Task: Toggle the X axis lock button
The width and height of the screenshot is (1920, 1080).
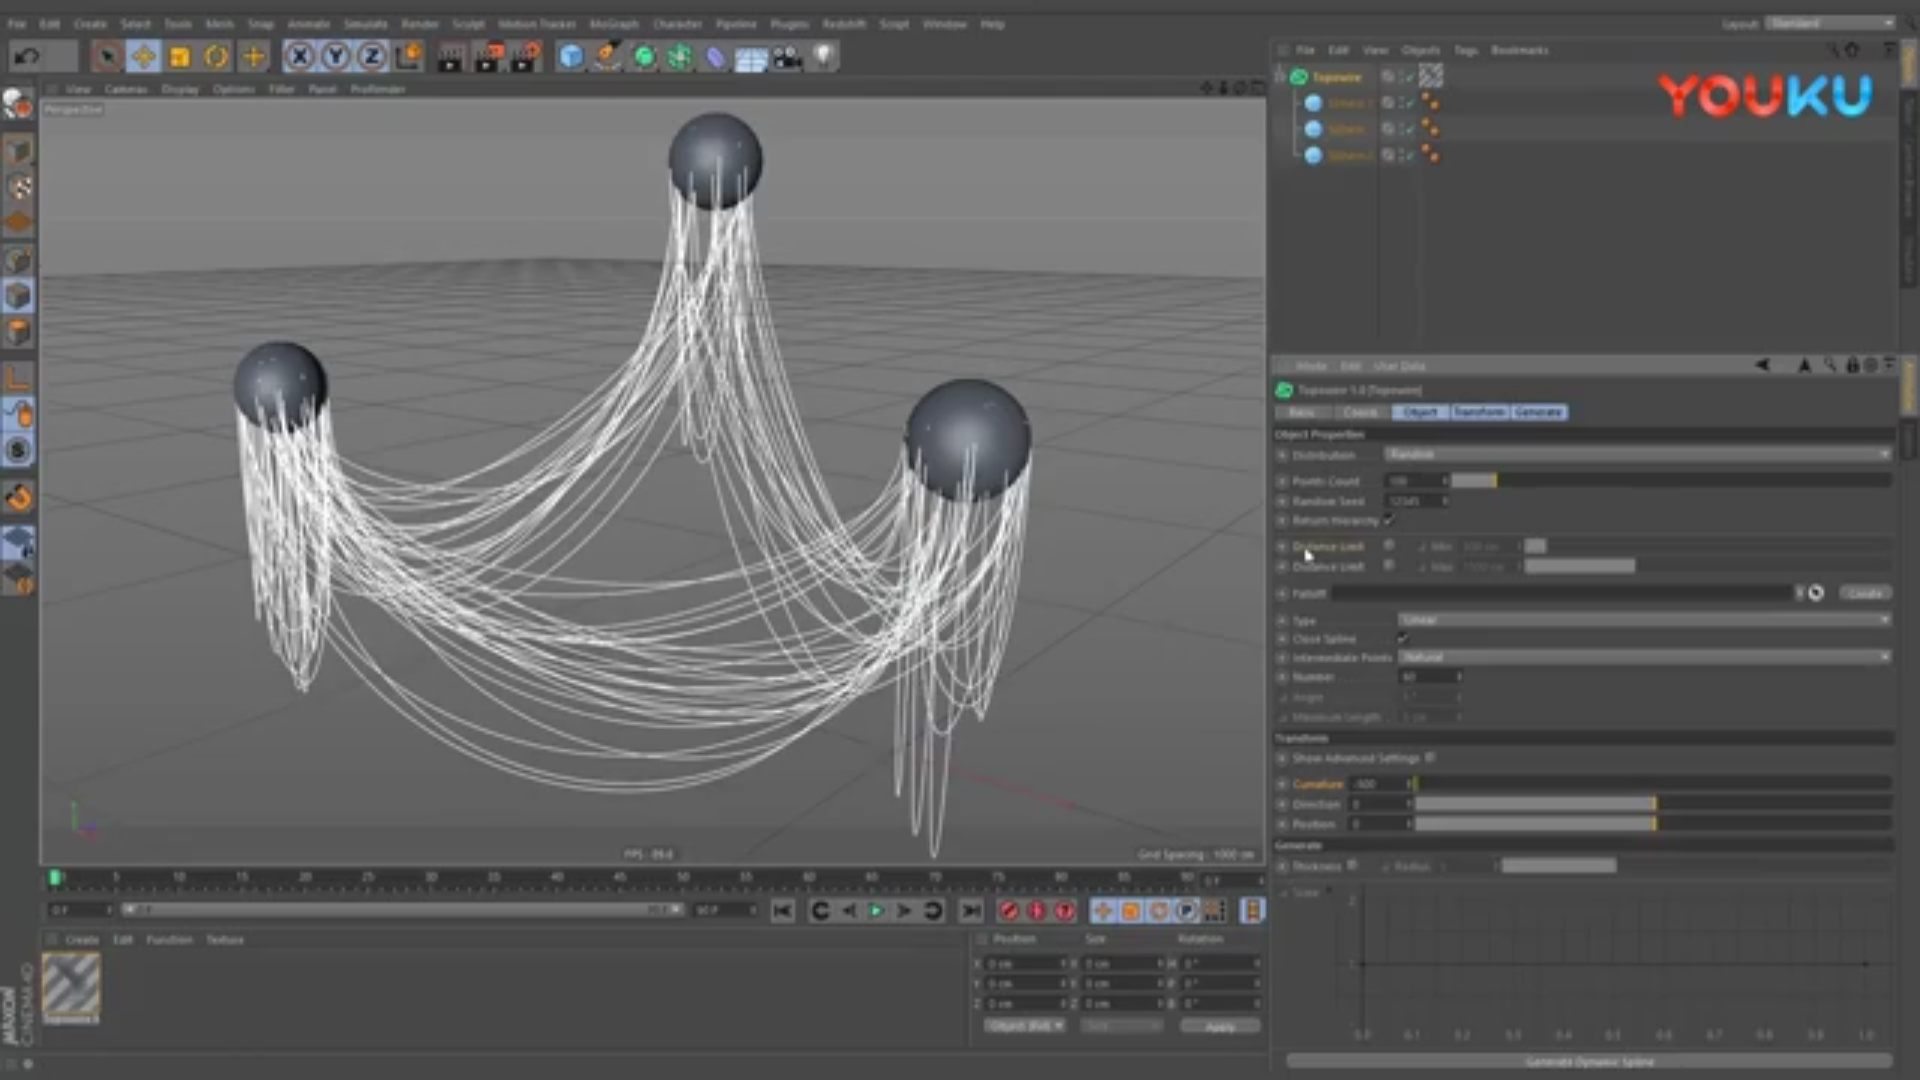Action: point(299,57)
